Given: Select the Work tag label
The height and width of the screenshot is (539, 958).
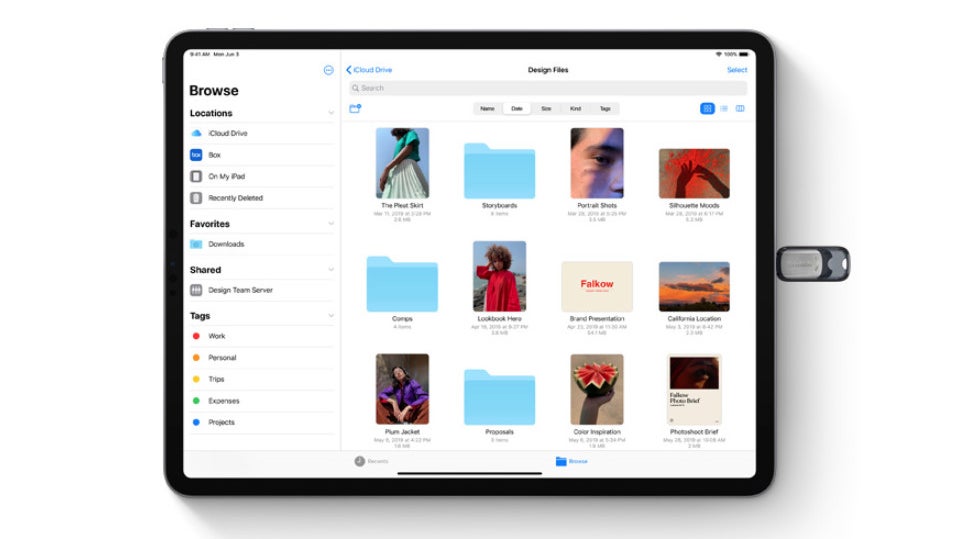Looking at the screenshot, I should click(217, 336).
